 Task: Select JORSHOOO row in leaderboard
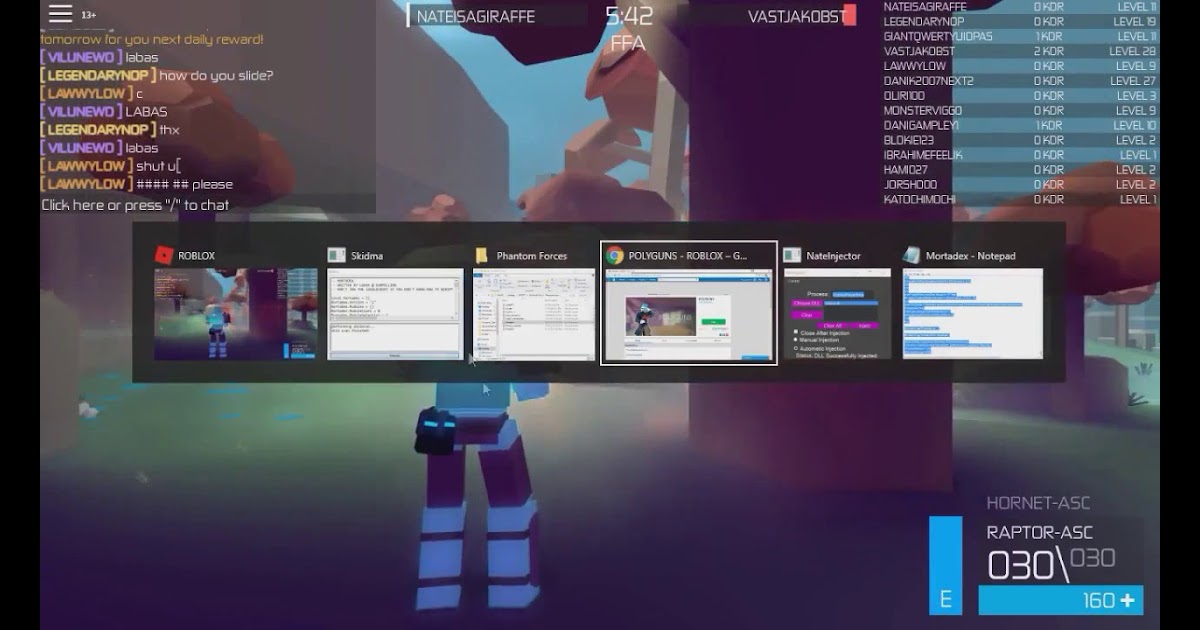[1020, 184]
